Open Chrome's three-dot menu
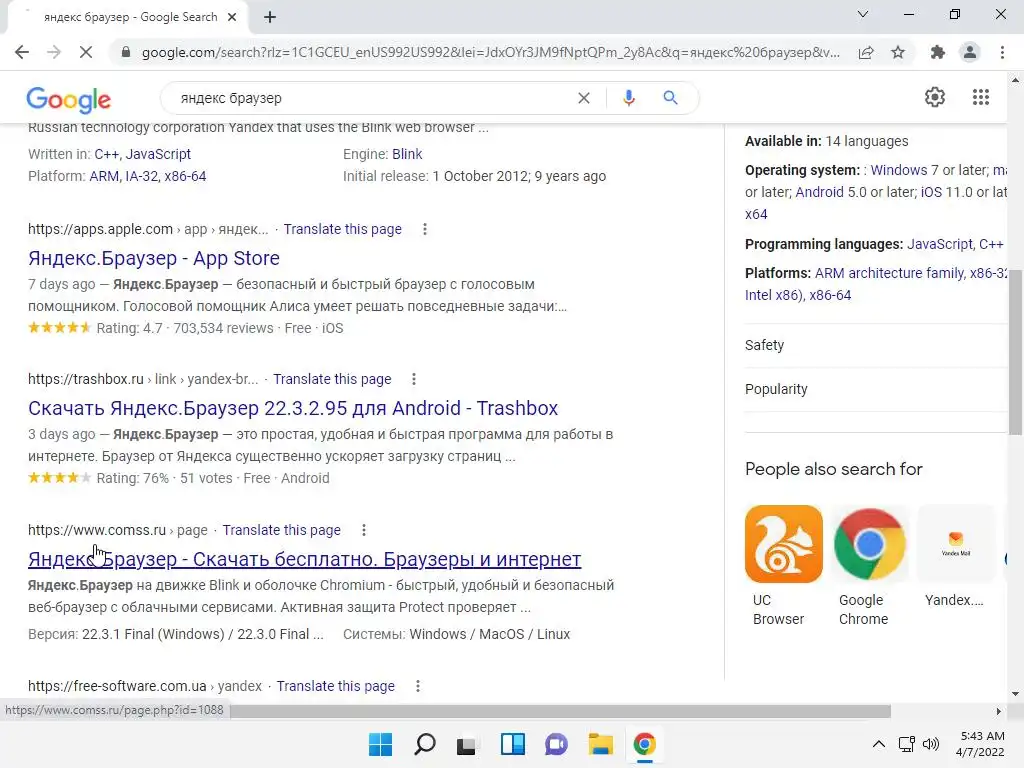 [1002, 52]
